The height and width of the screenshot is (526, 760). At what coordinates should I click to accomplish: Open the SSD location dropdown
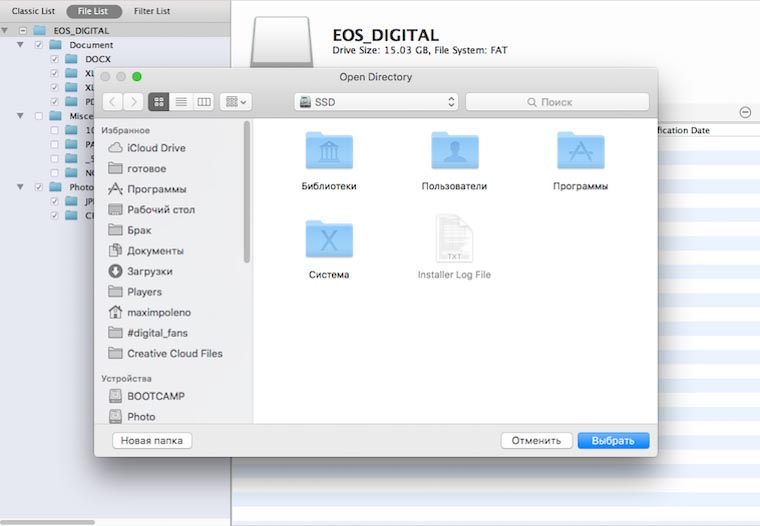pyautogui.click(x=376, y=102)
